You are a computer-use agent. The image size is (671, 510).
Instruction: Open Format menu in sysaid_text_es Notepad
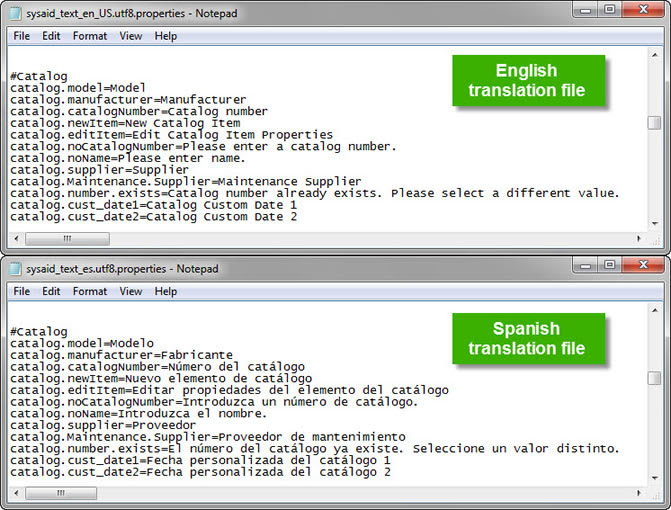point(89,291)
